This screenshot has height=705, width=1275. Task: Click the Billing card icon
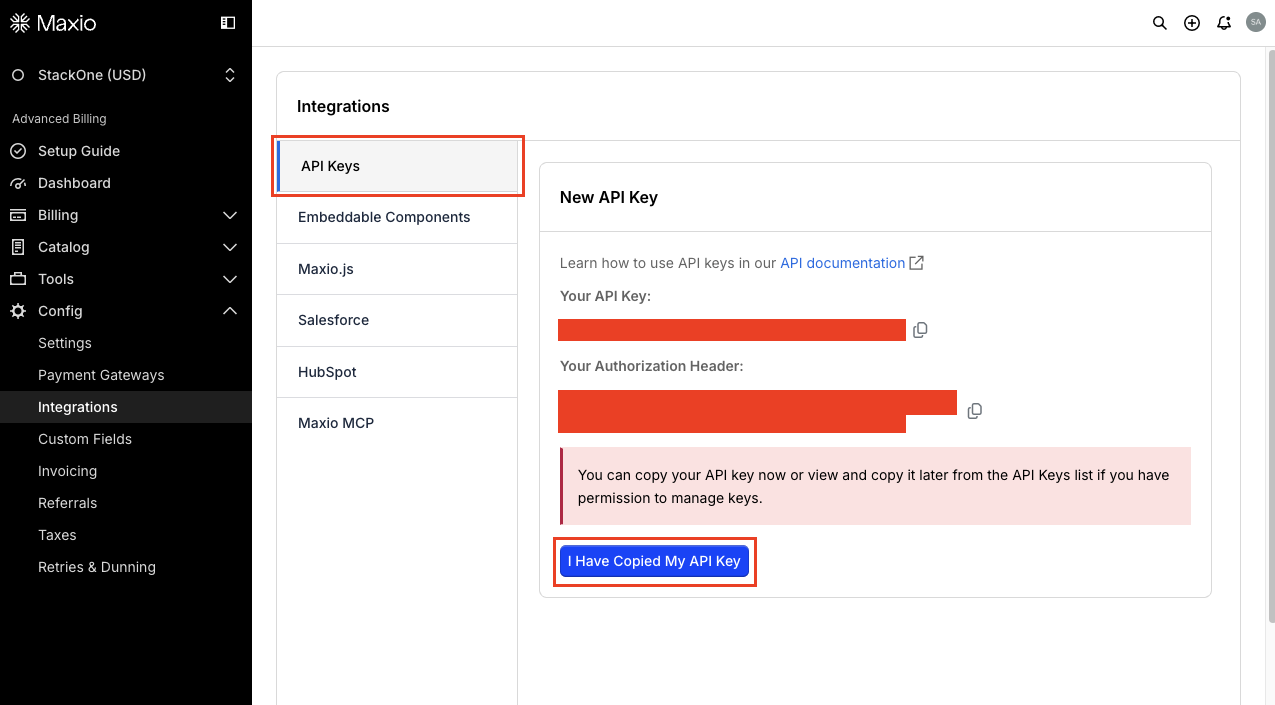click(x=18, y=215)
